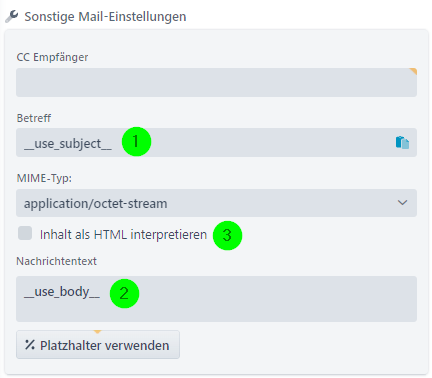
Task: Click green marker number 1
Action: click(x=136, y=141)
